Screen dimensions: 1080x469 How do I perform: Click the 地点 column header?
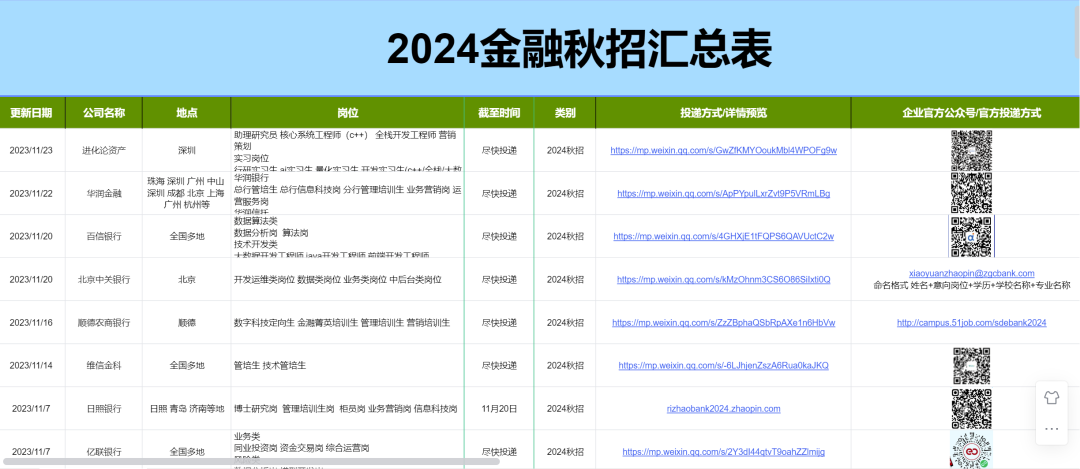187,113
